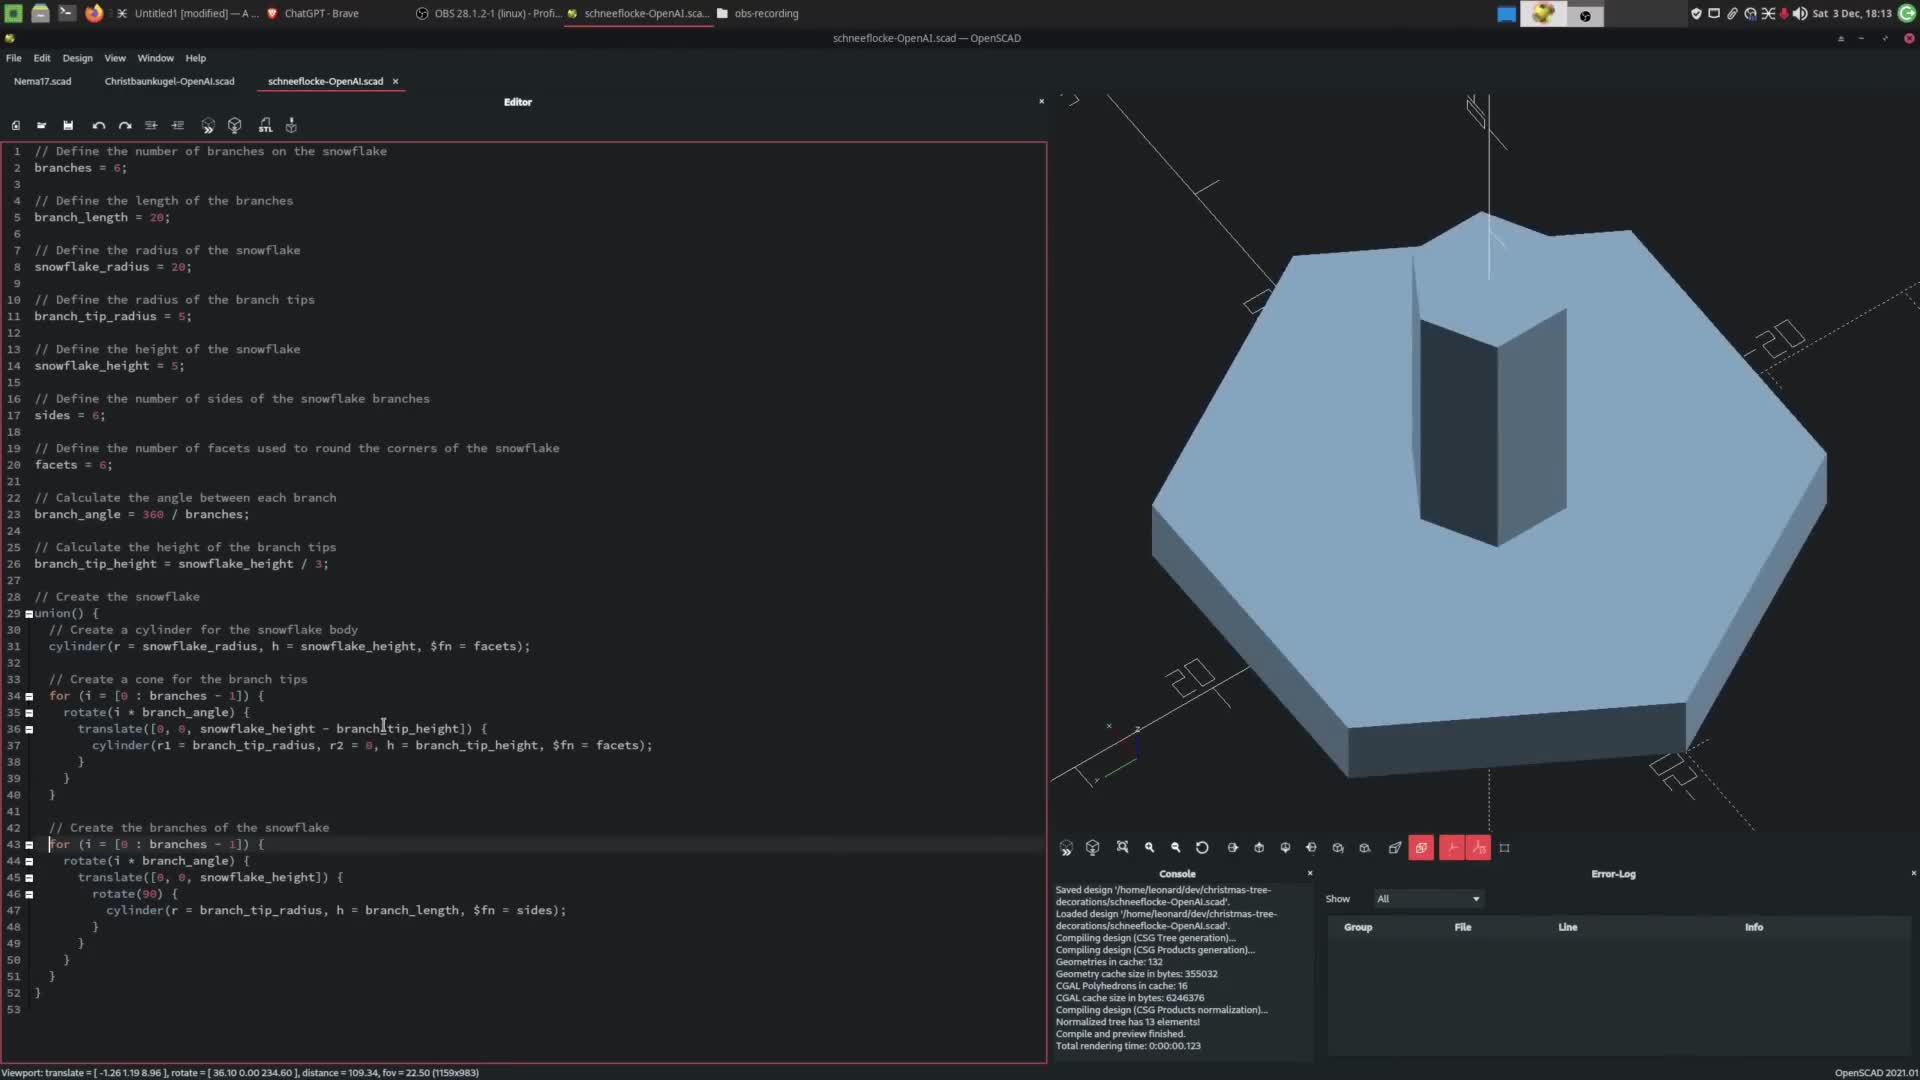Viewport: 1920px width, 1080px height.
Task: Open the Preview (F5) icon in editor toolbar
Action: 208,125
